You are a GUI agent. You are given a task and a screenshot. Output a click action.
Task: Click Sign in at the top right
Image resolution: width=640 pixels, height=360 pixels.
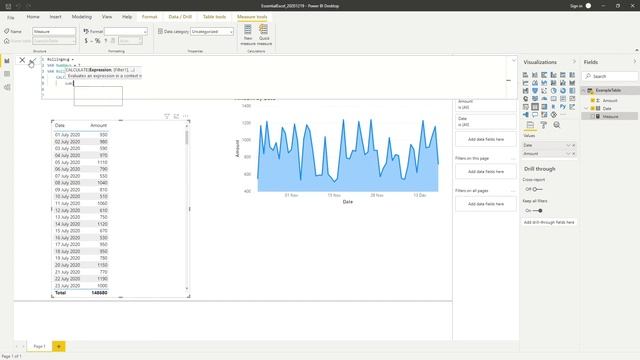(576, 6)
